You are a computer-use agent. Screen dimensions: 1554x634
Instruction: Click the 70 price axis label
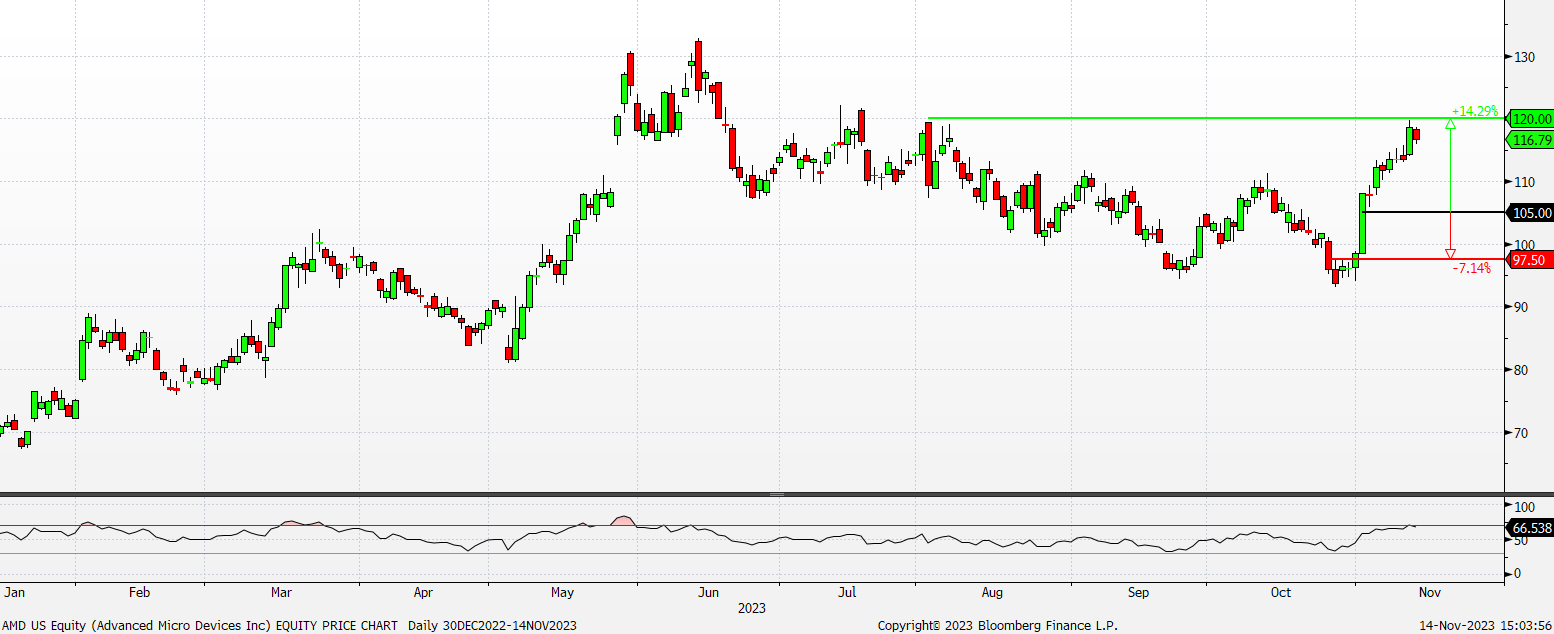pos(1521,433)
